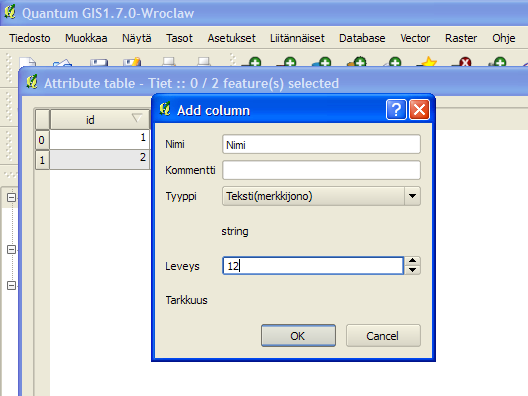528x396 pixels.
Task: Decrease Leveys value with down arrow
Action: (x=412, y=270)
